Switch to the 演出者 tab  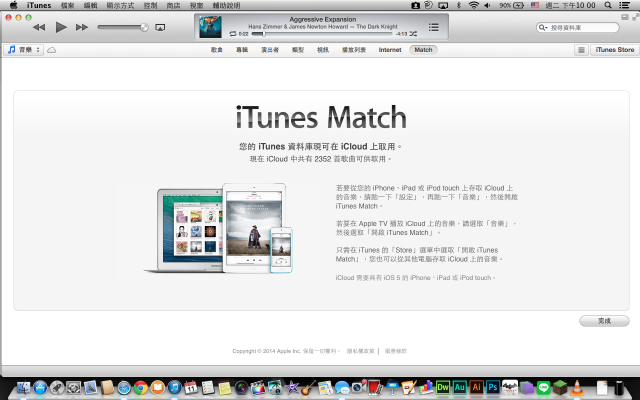[x=270, y=50]
